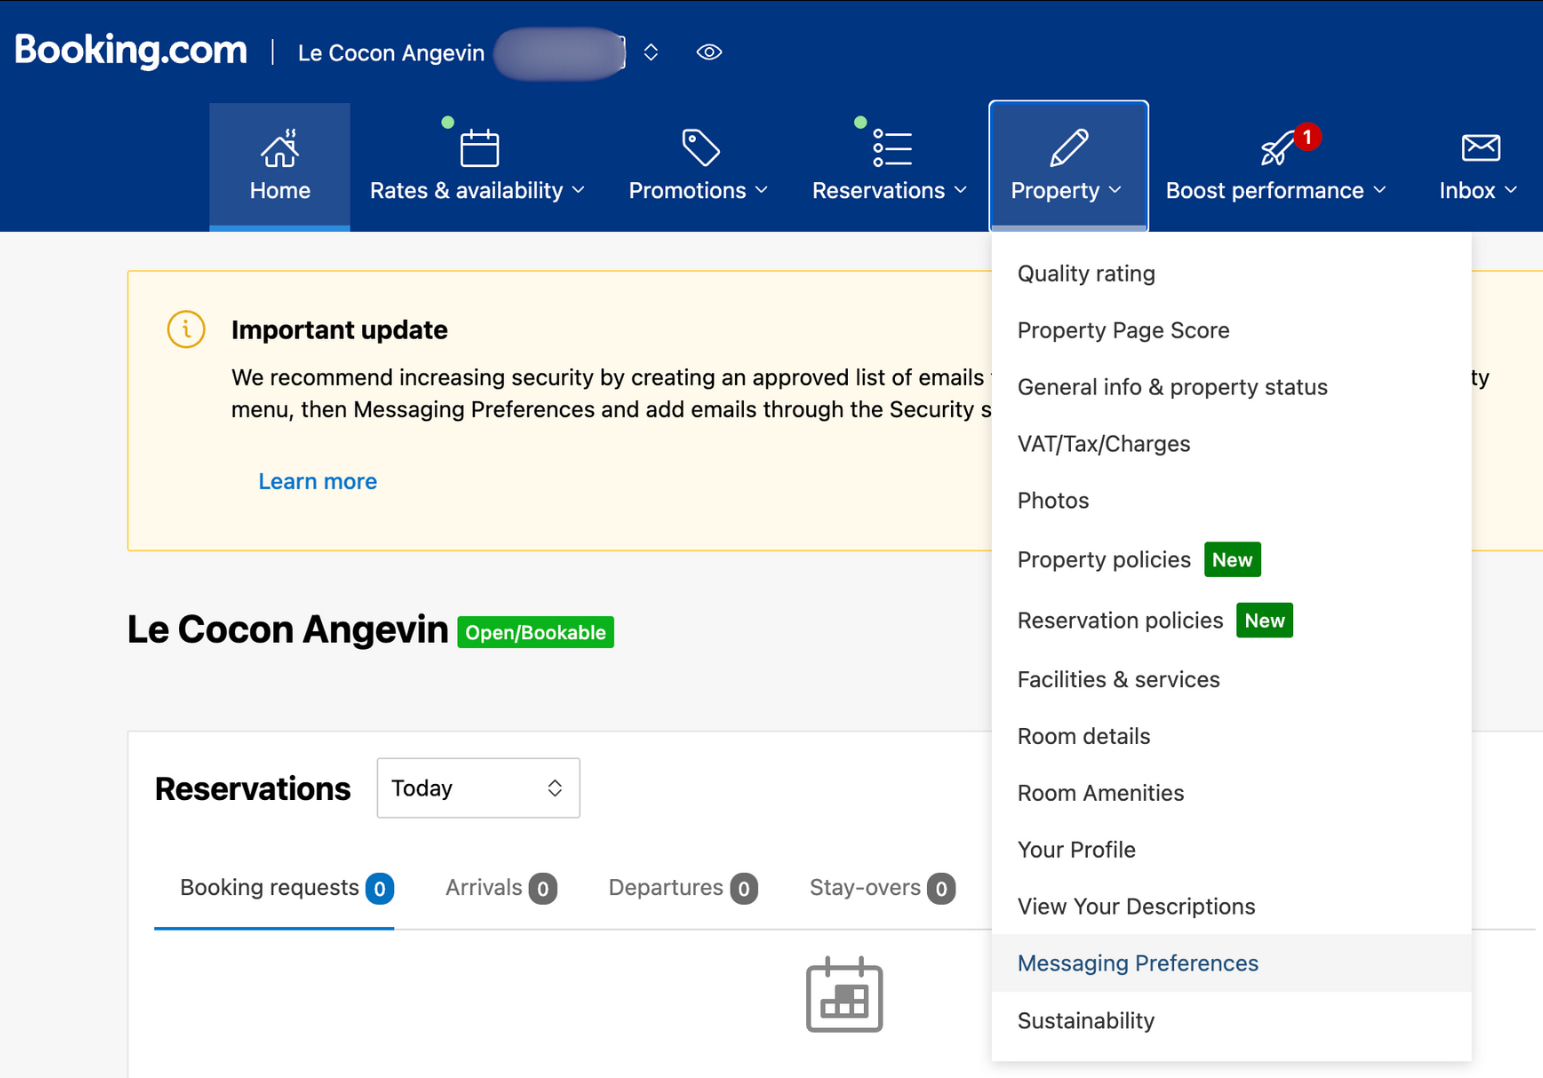The width and height of the screenshot is (1543, 1078).
Task: Click the Learn more link
Action: pos(317,482)
